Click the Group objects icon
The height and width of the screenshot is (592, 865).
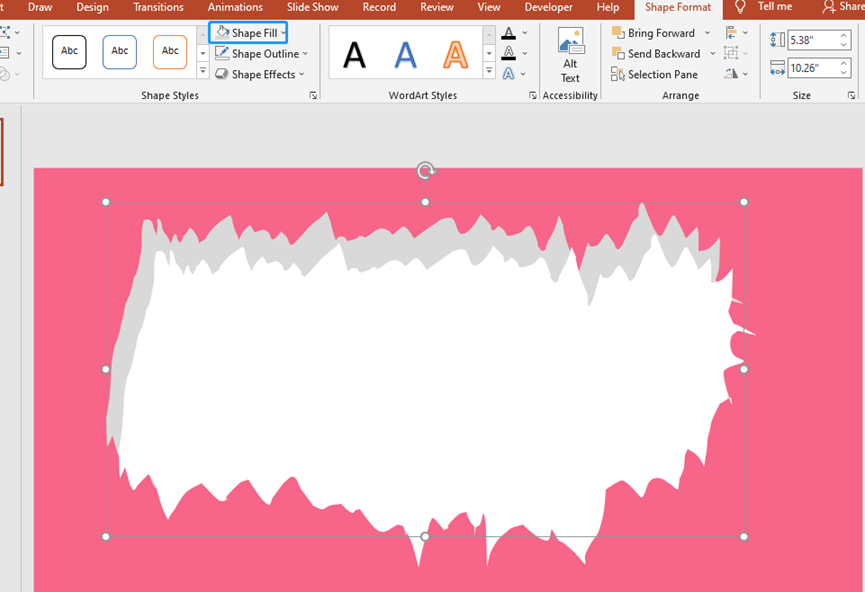731,53
